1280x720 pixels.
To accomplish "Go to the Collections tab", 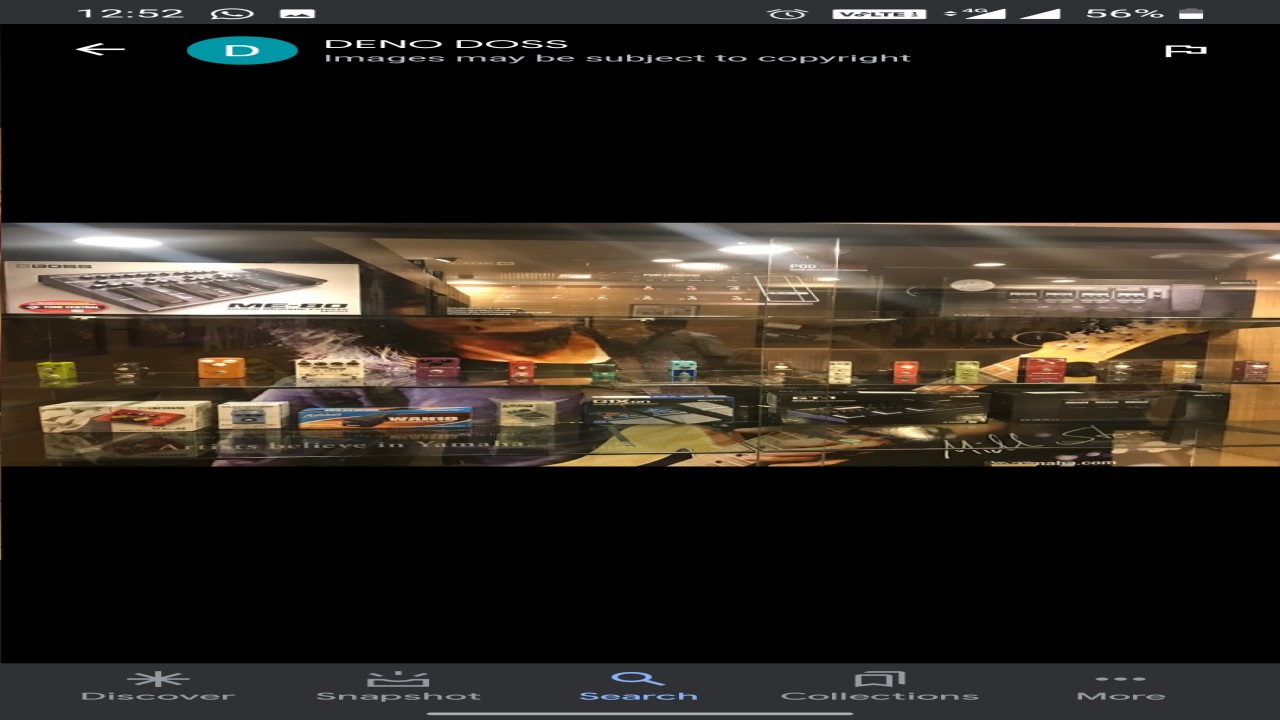I will coord(879,687).
